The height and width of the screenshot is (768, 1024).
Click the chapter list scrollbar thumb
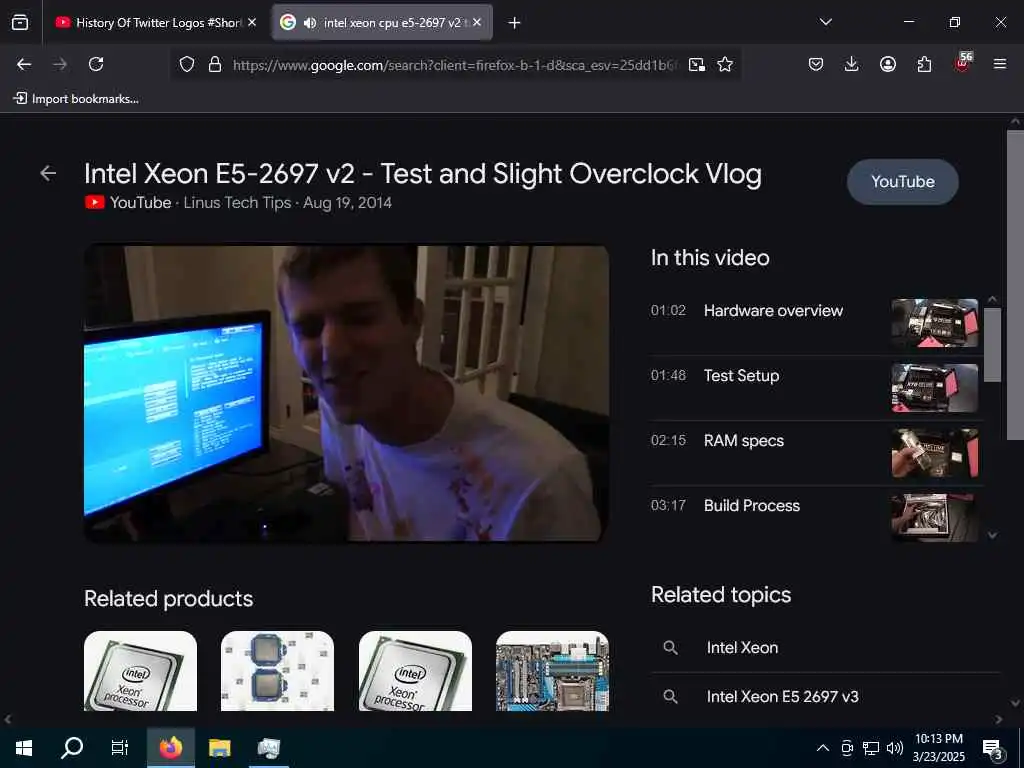click(993, 344)
